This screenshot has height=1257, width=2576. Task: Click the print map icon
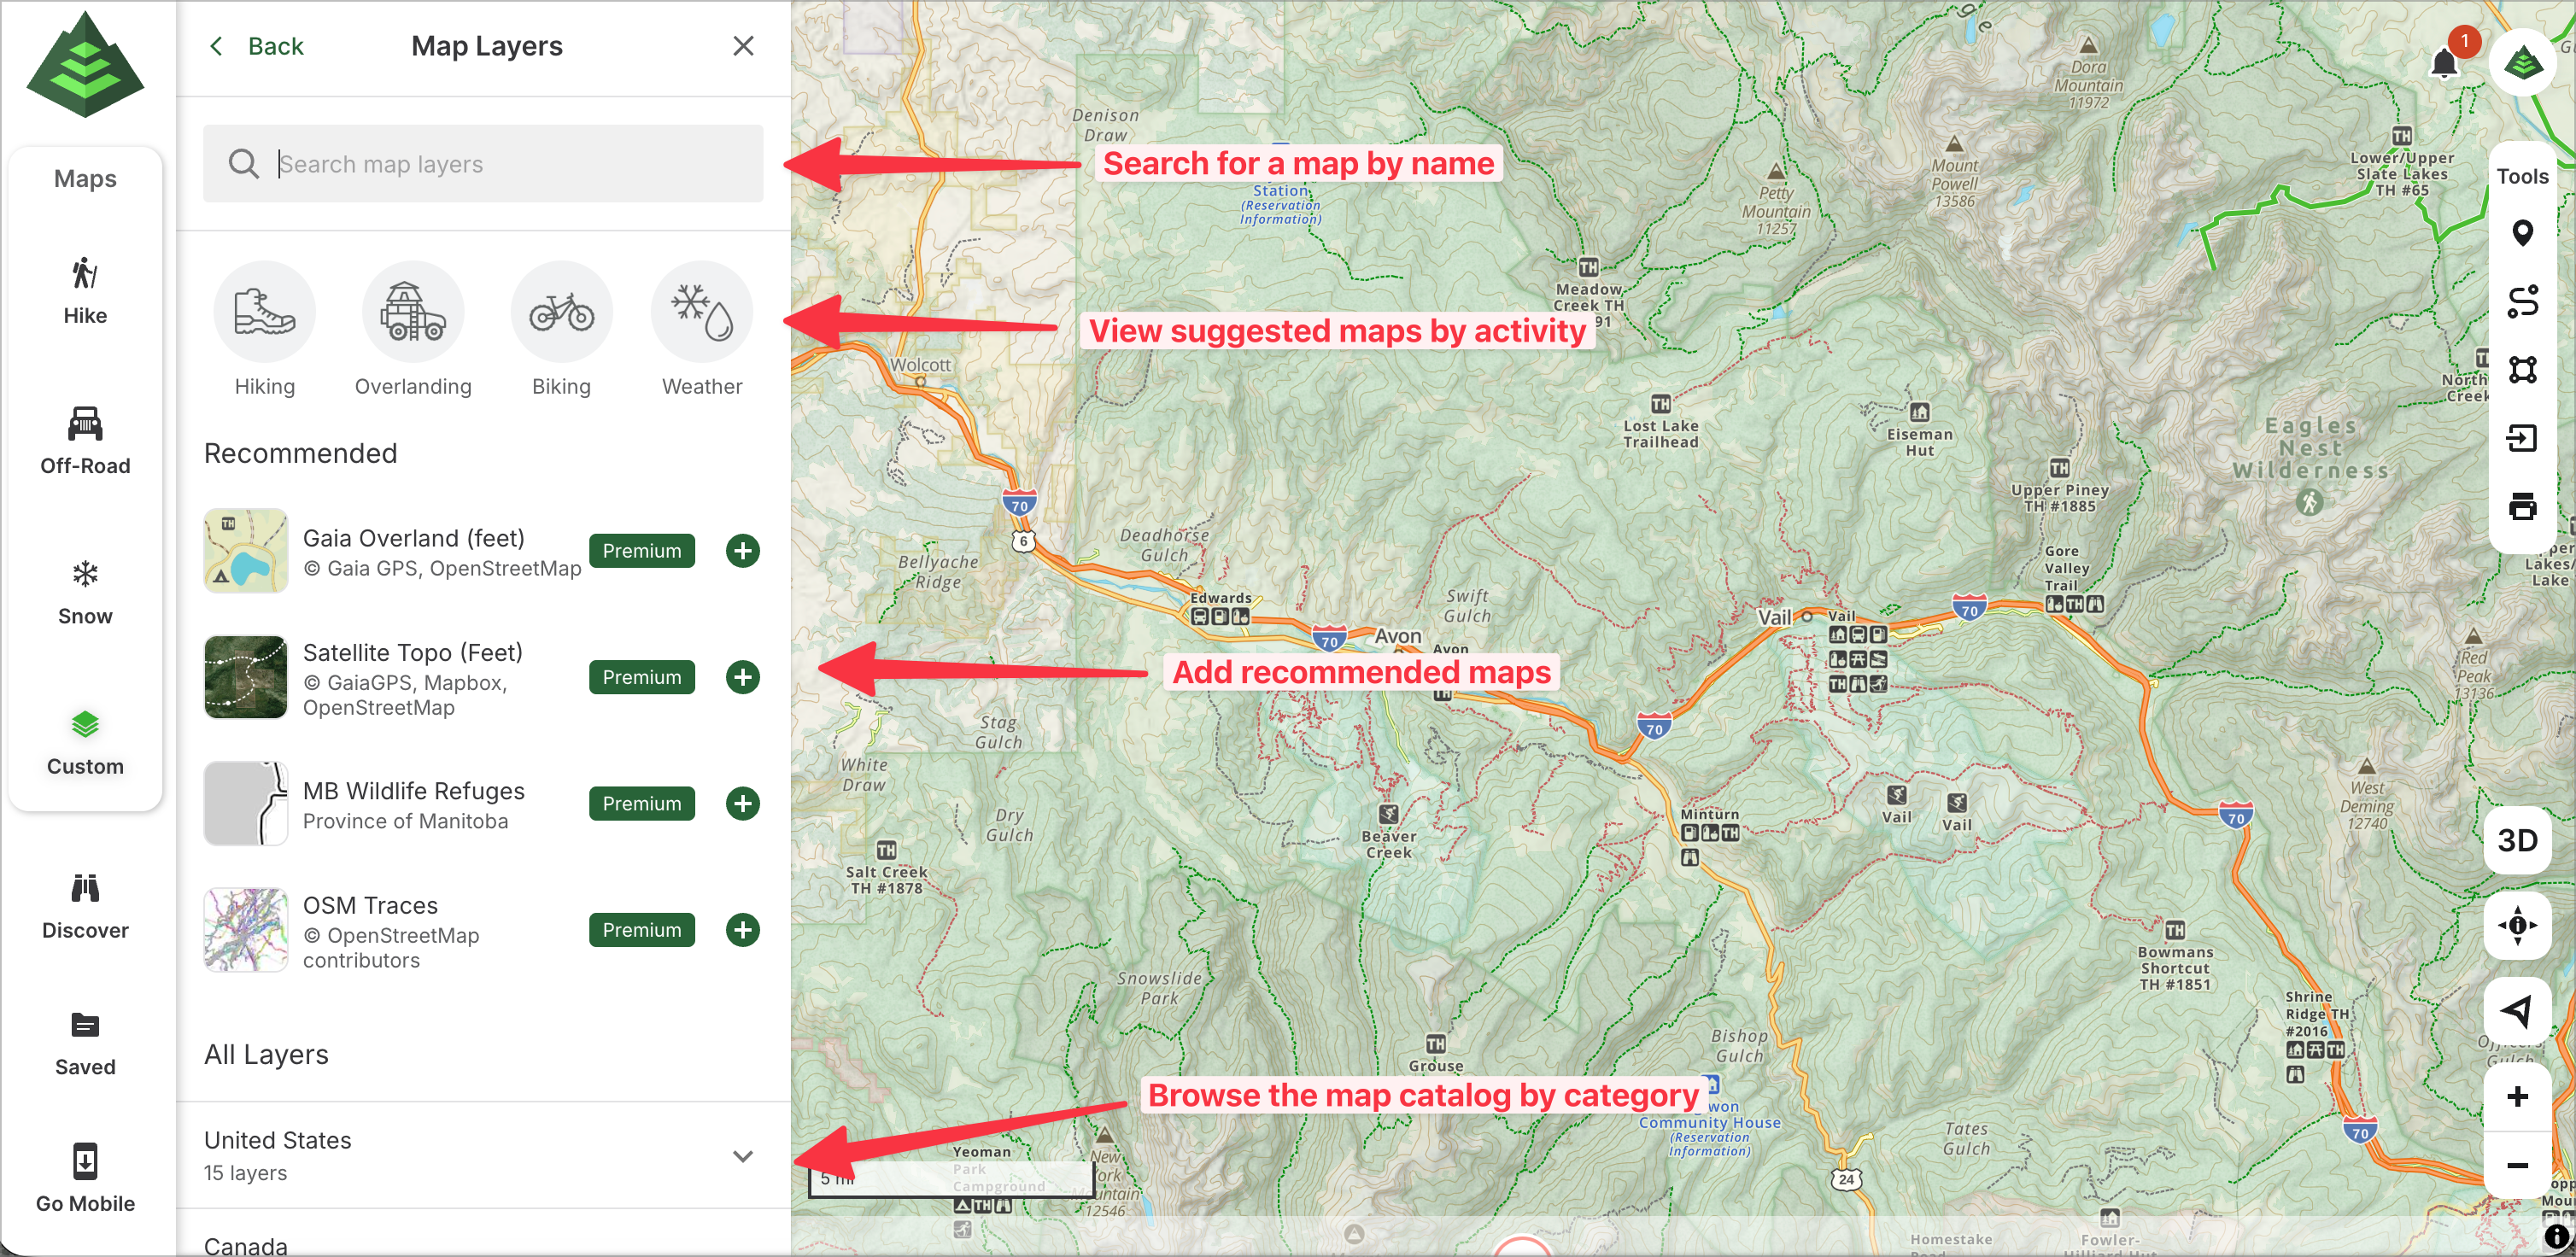tap(2521, 506)
